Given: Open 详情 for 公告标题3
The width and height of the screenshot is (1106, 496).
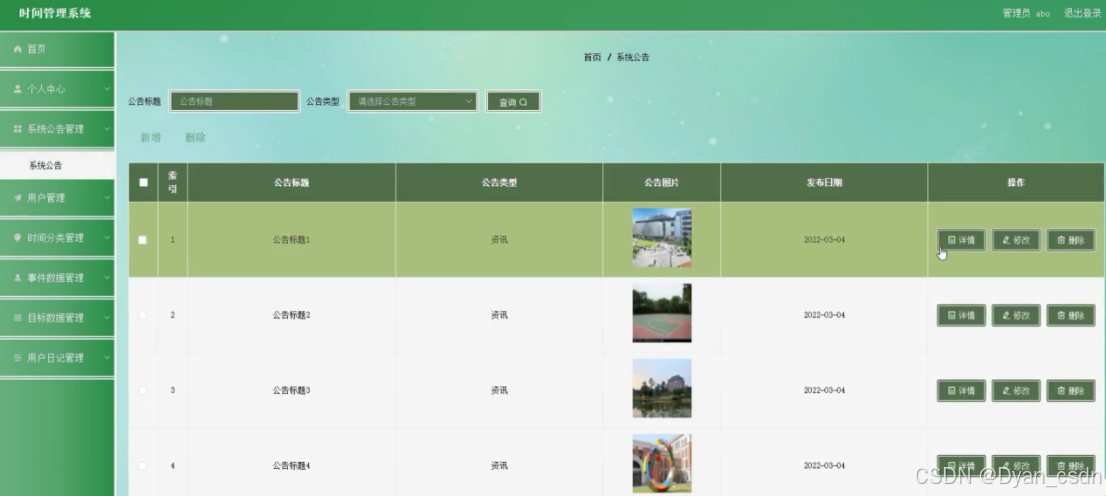Looking at the screenshot, I should (961, 391).
